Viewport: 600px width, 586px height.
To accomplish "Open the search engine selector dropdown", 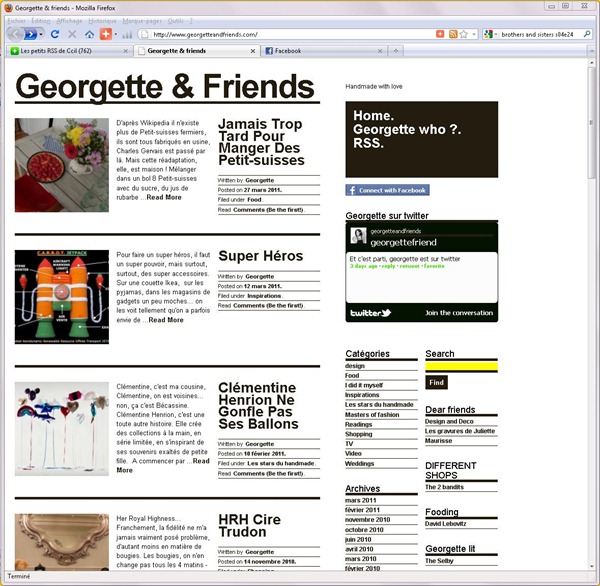I will pos(496,34).
